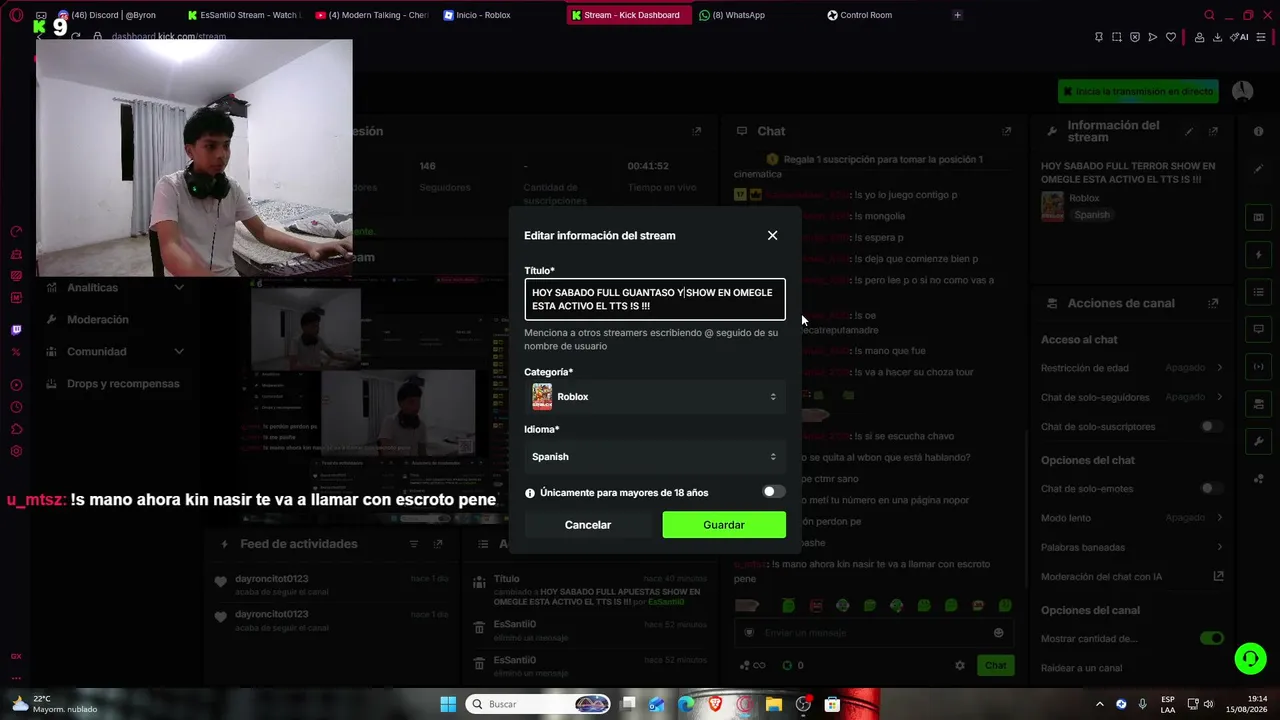This screenshot has height=720, width=1280.
Task: Click the lightning bolt icon in right sidebar
Action: point(1259,255)
